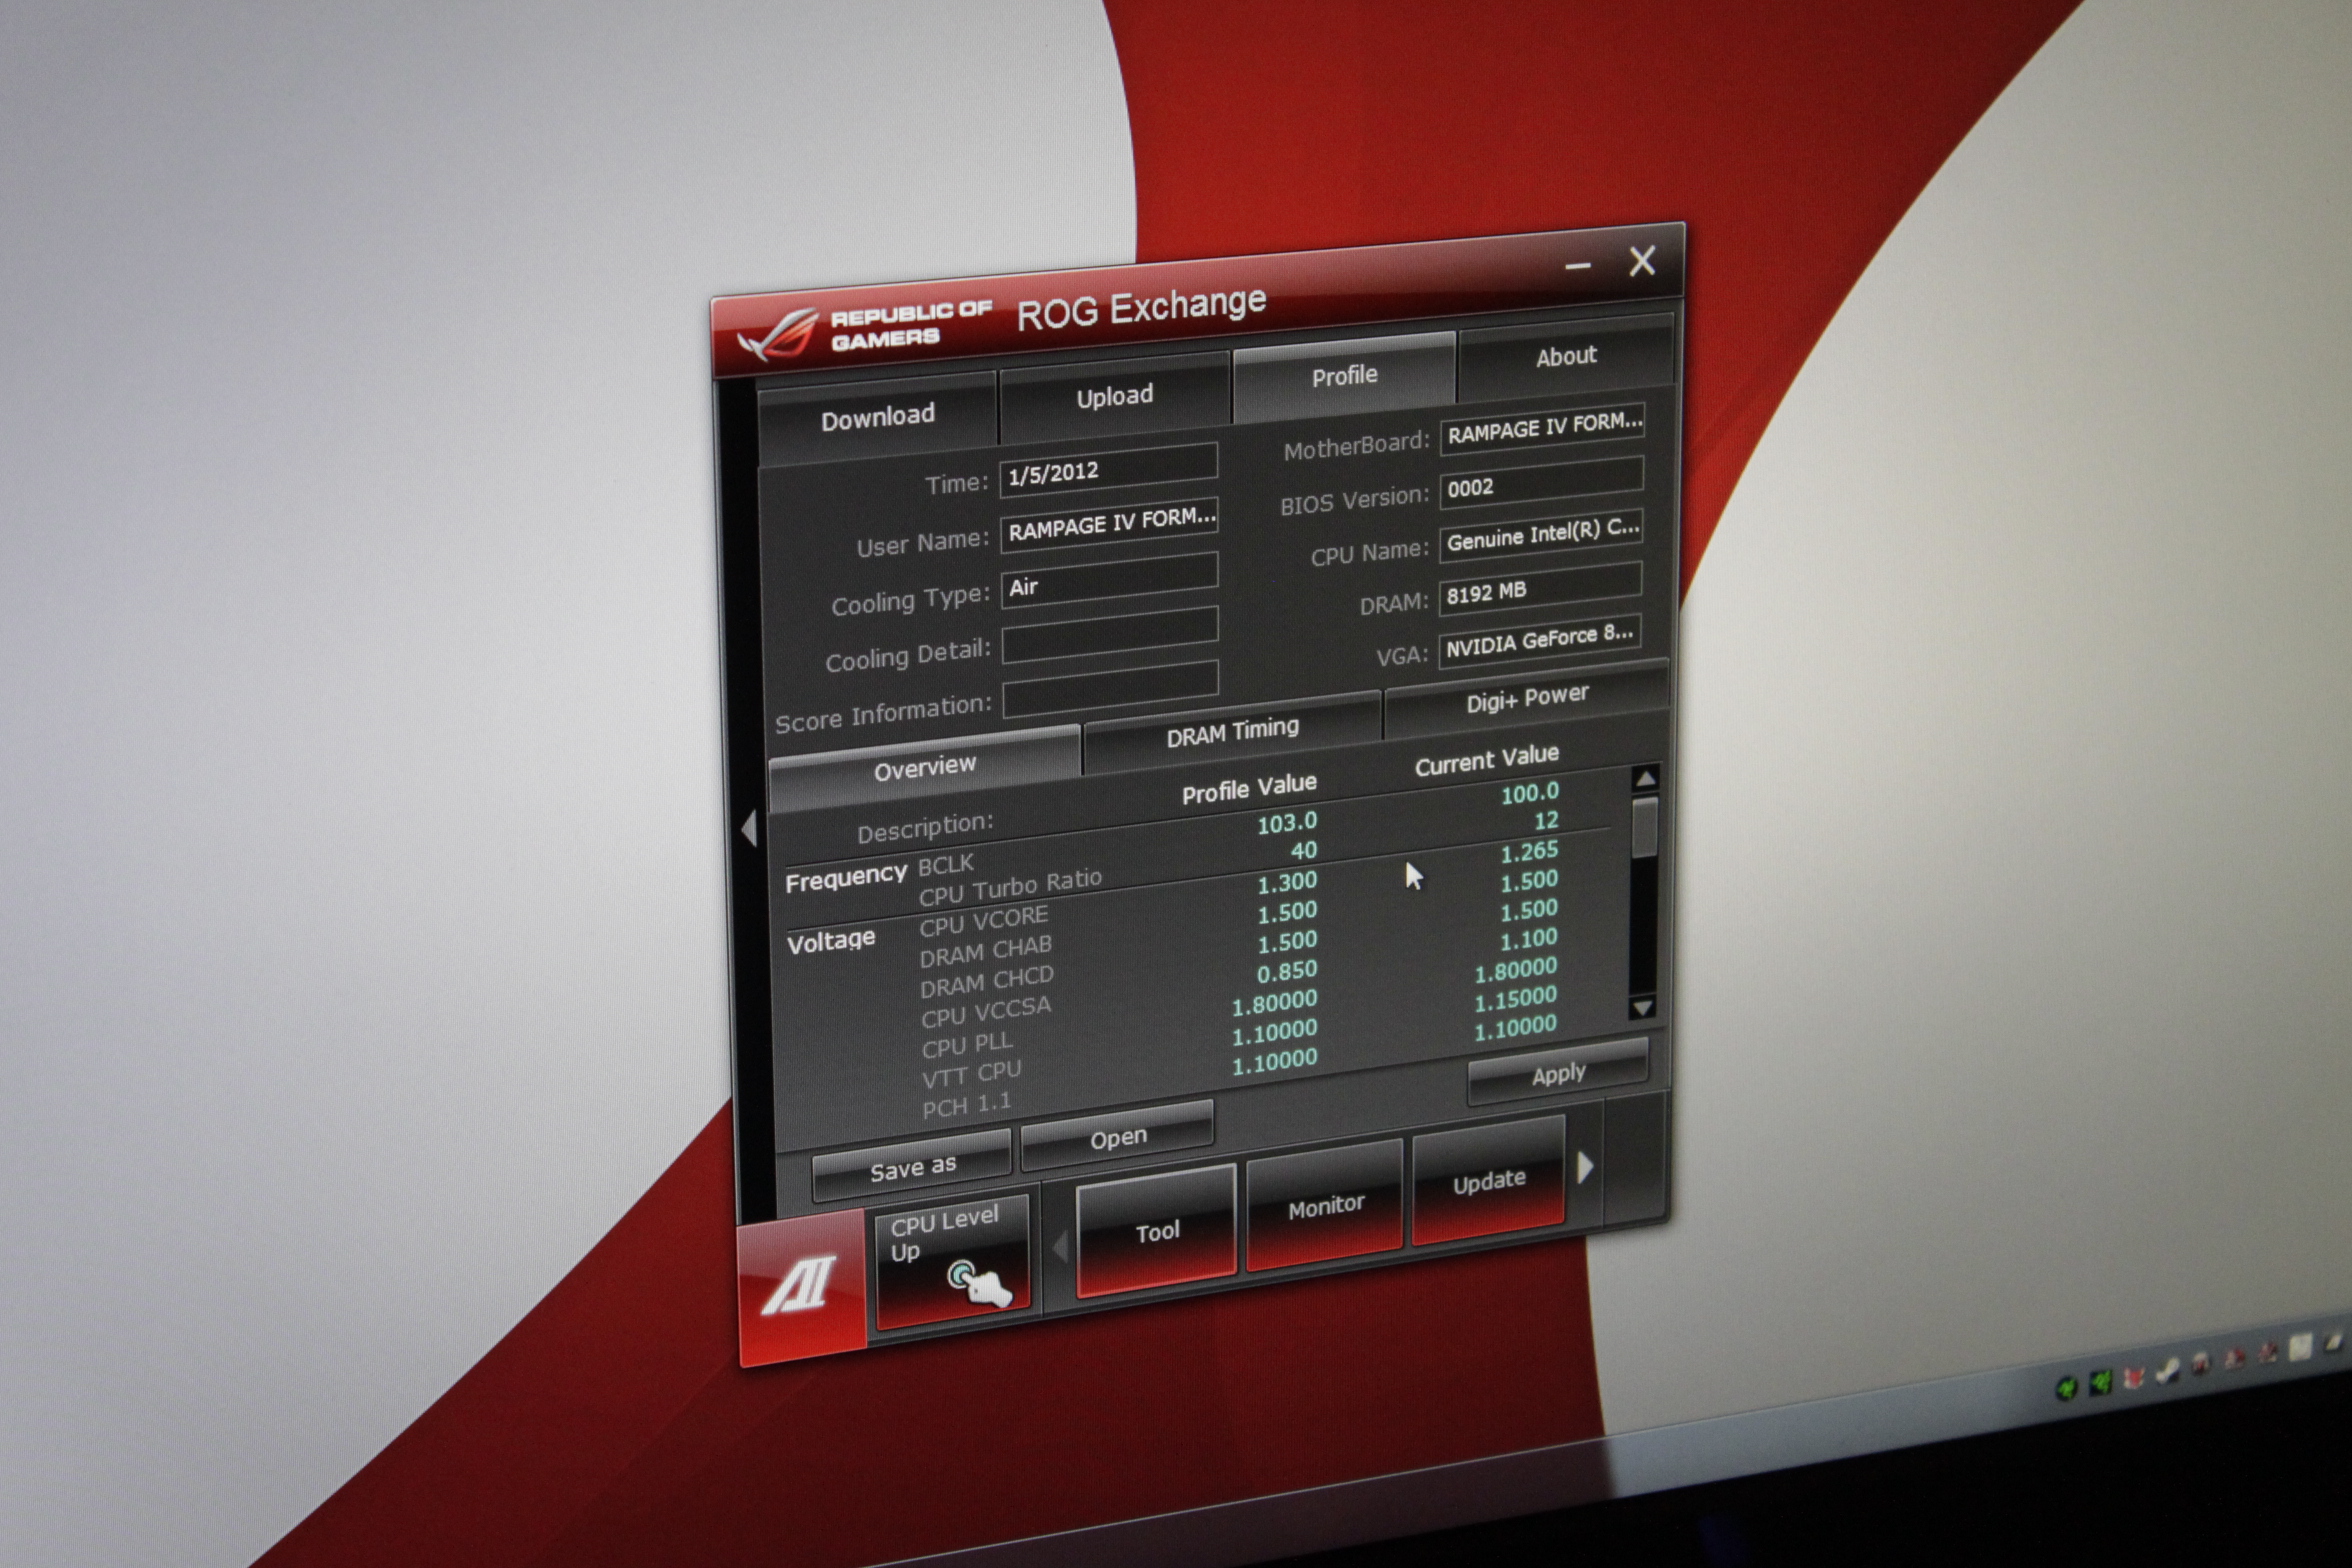Click the hand pointer icon in CPU Level Up
The image size is (2352, 1568).
980,1282
